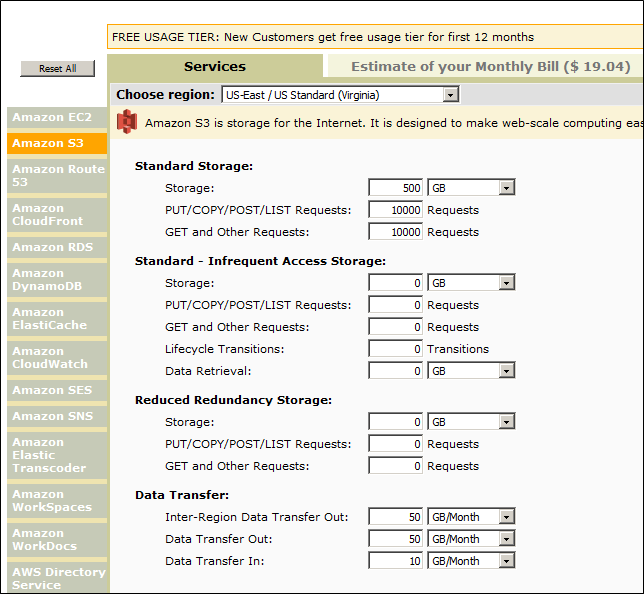Click Infrequent Access Storage amount field

[396, 283]
